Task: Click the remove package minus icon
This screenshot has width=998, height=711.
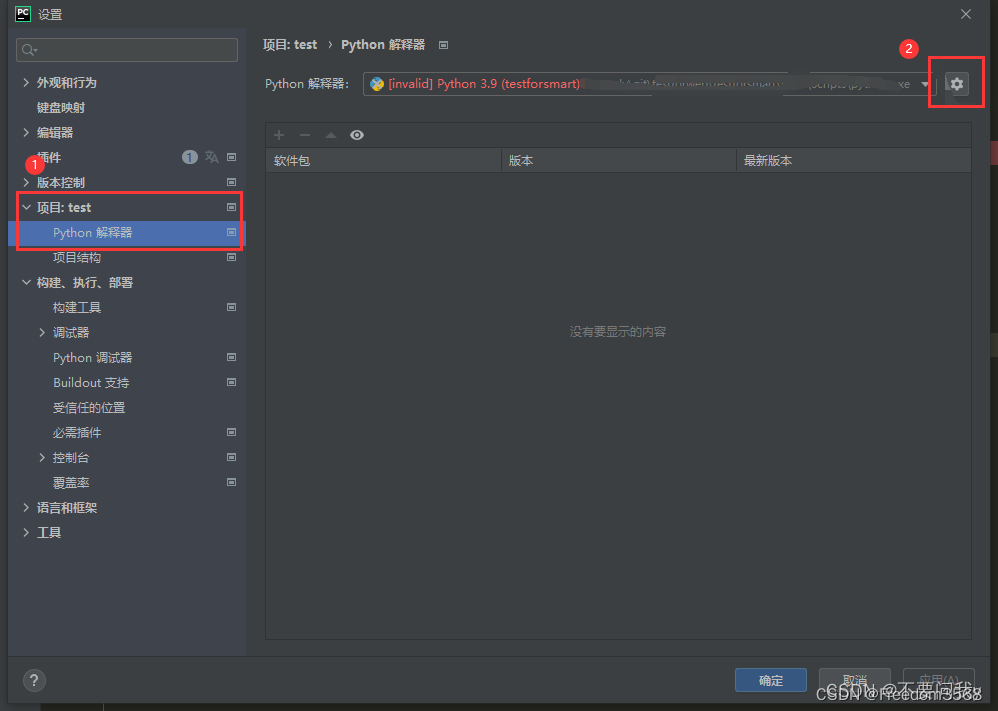Action: pyautogui.click(x=305, y=135)
